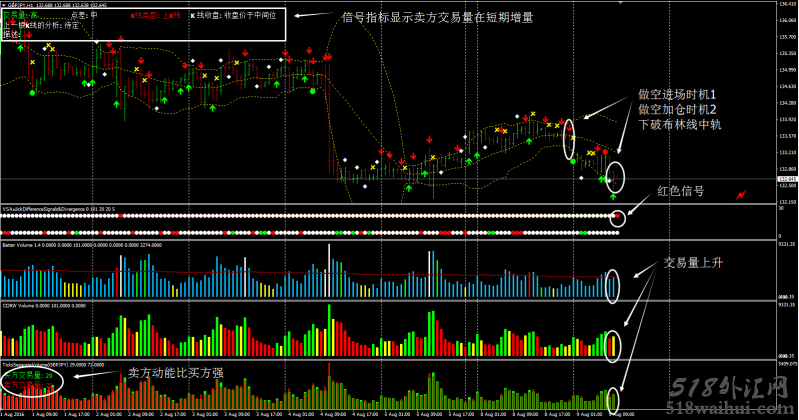The width and height of the screenshot is (799, 420).
Task: Click the red dot marker above recent candles
Action: (603, 150)
